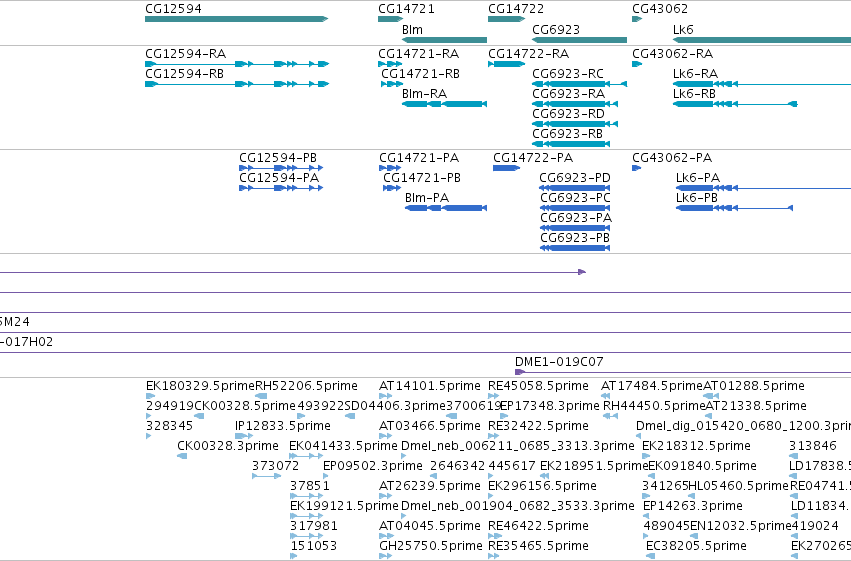The width and height of the screenshot is (851, 561).
Task: Open the CG6923-RD transcript label
Action: click(x=568, y=114)
